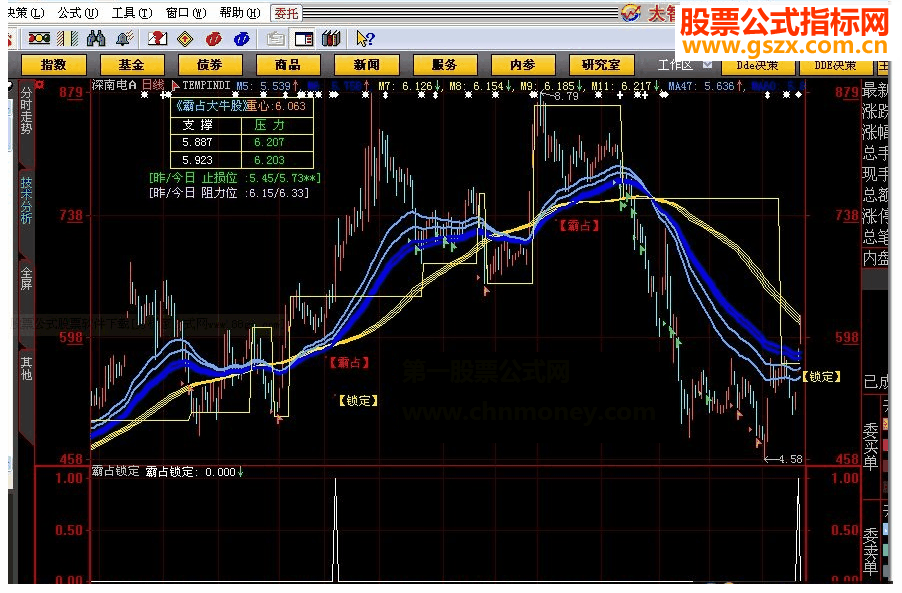This screenshot has width=902, height=593.
Task: Click the 服务 button
Action: click(445, 65)
